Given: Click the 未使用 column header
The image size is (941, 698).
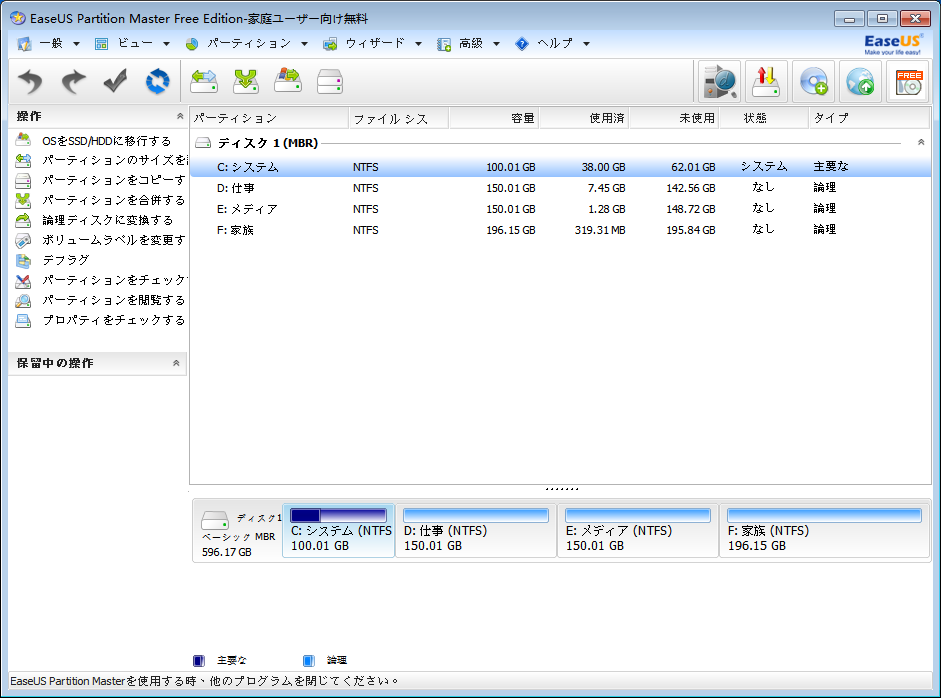Looking at the screenshot, I should point(674,118).
